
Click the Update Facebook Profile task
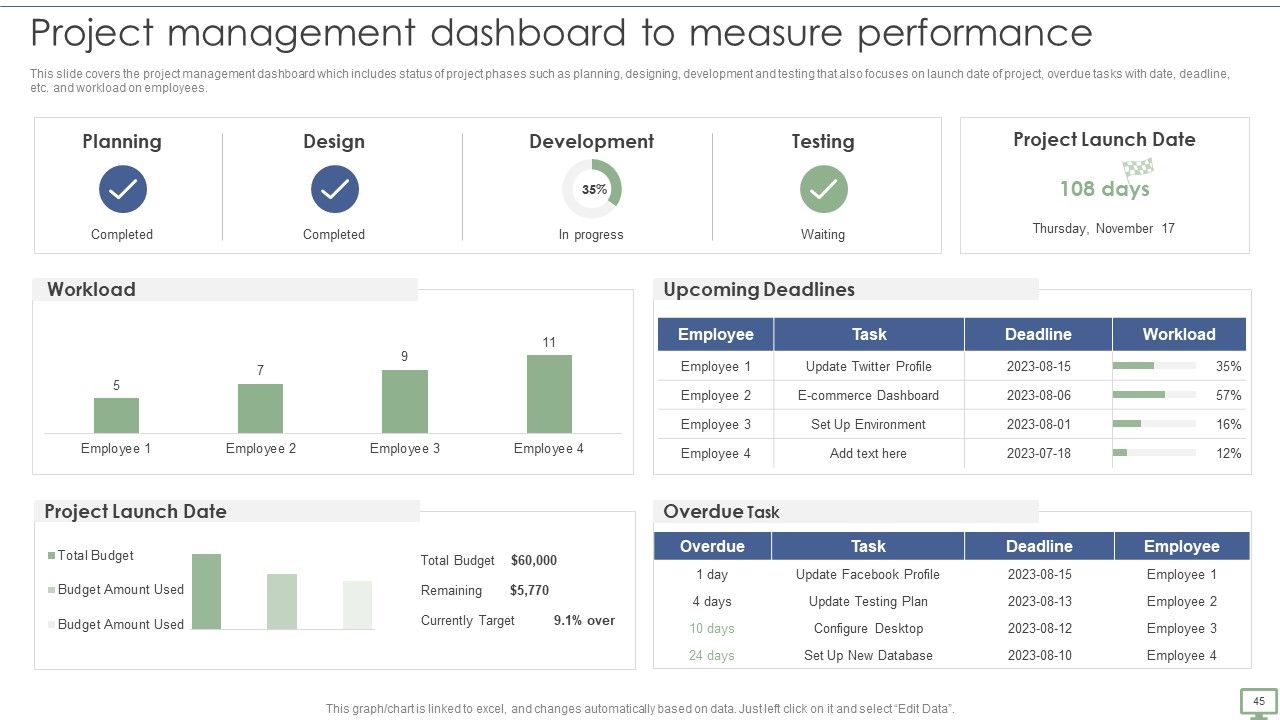868,574
